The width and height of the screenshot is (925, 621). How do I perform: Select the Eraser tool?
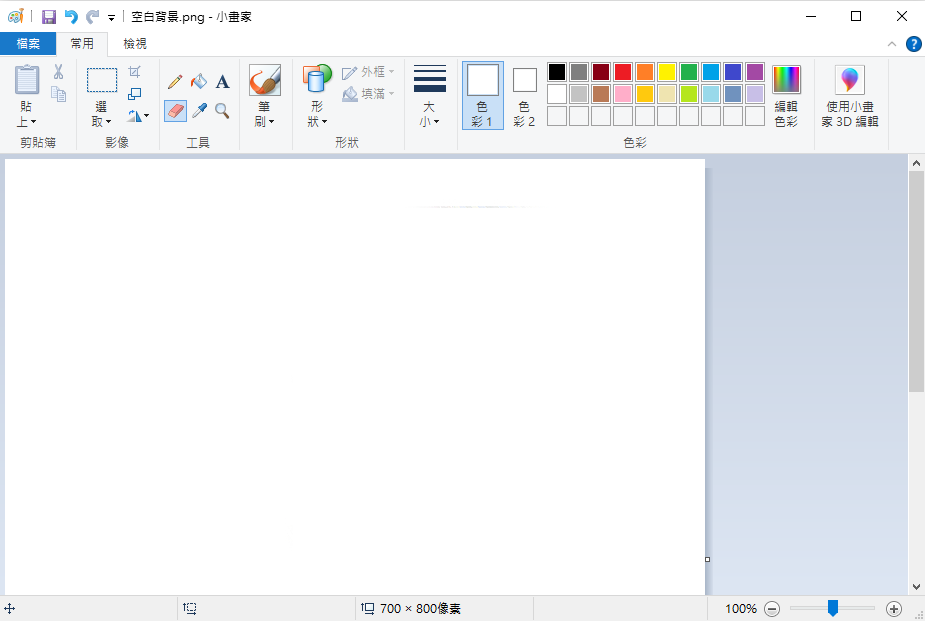click(175, 110)
